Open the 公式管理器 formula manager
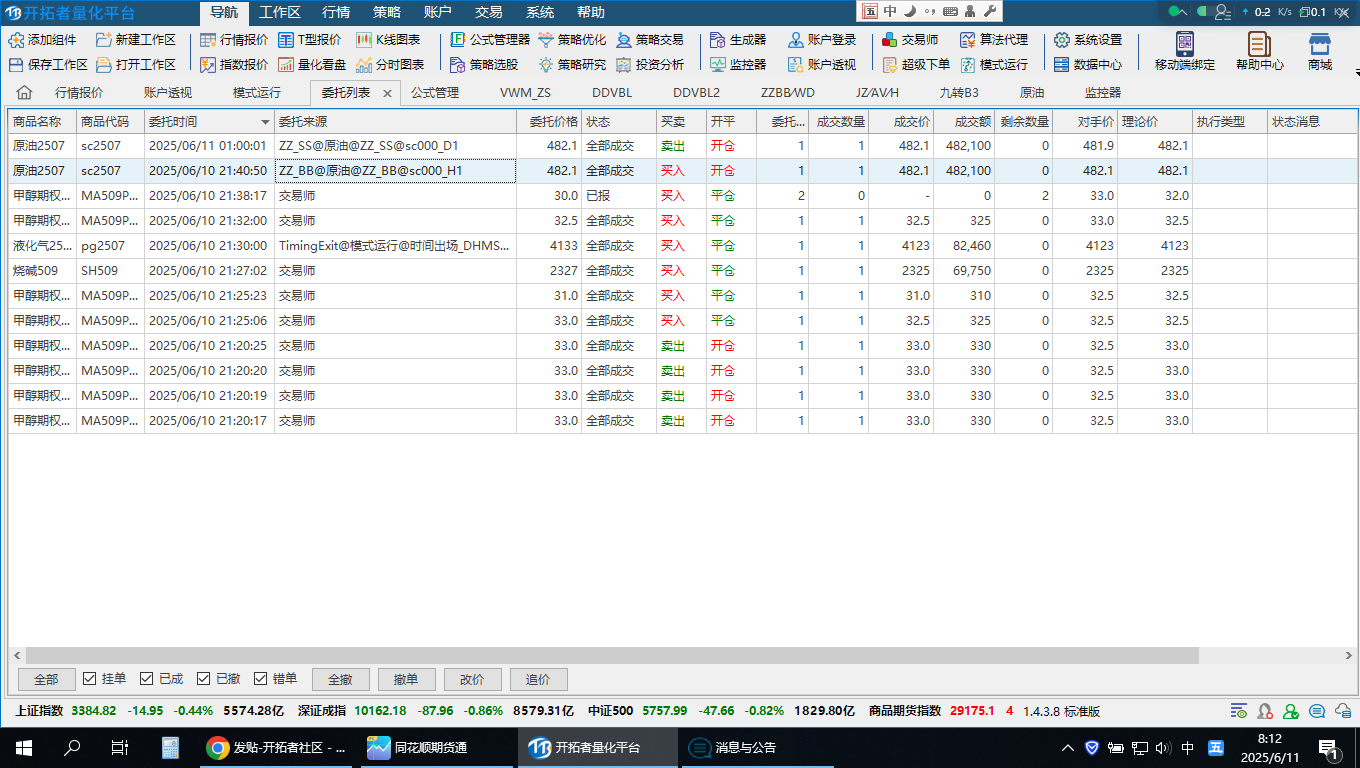 (x=489, y=40)
